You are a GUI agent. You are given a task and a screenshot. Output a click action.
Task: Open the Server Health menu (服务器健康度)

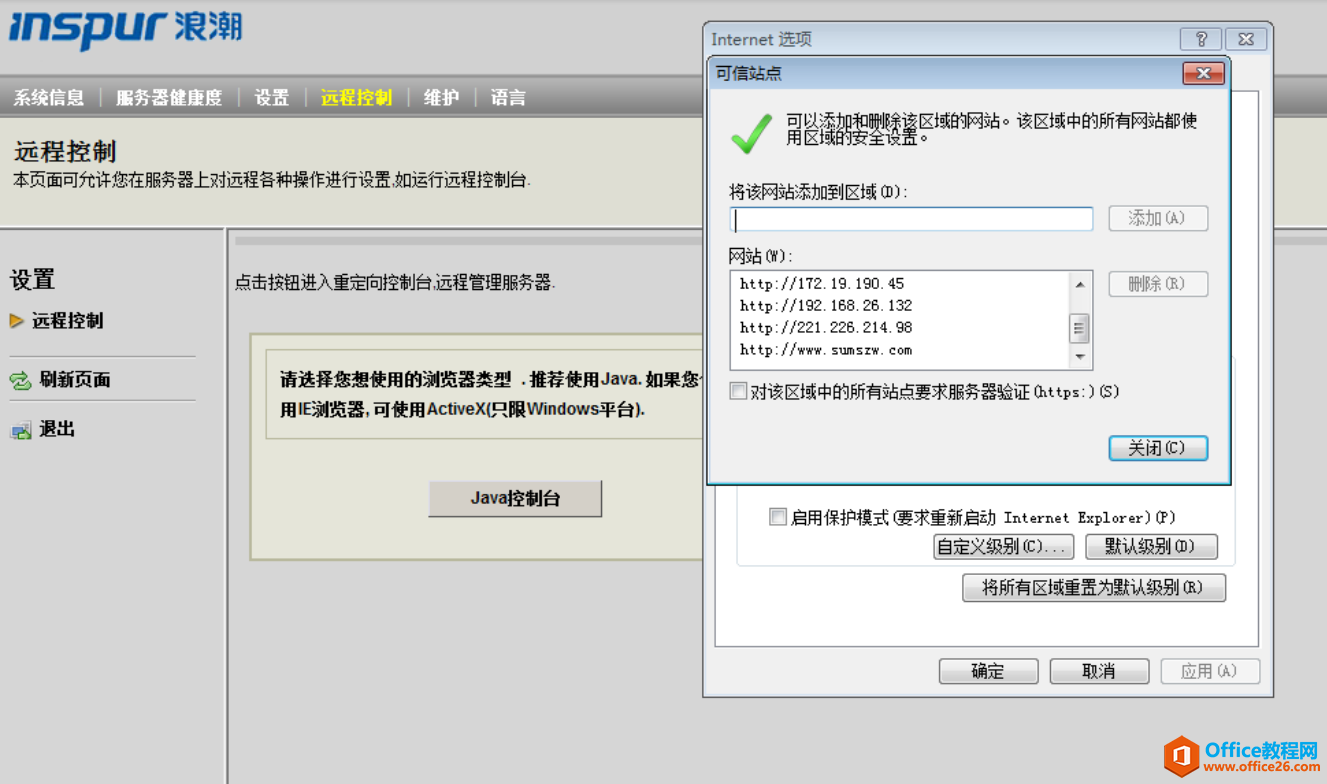coord(169,98)
